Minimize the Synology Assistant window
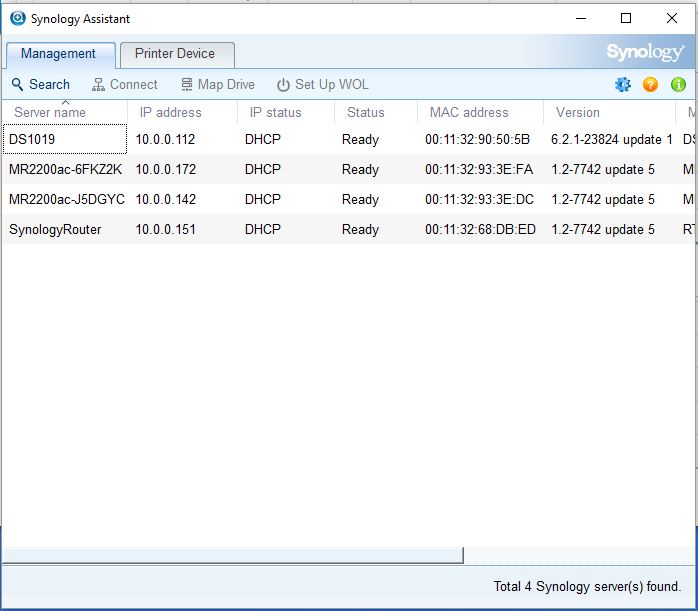Viewport: 698px width, 611px height. point(581,18)
